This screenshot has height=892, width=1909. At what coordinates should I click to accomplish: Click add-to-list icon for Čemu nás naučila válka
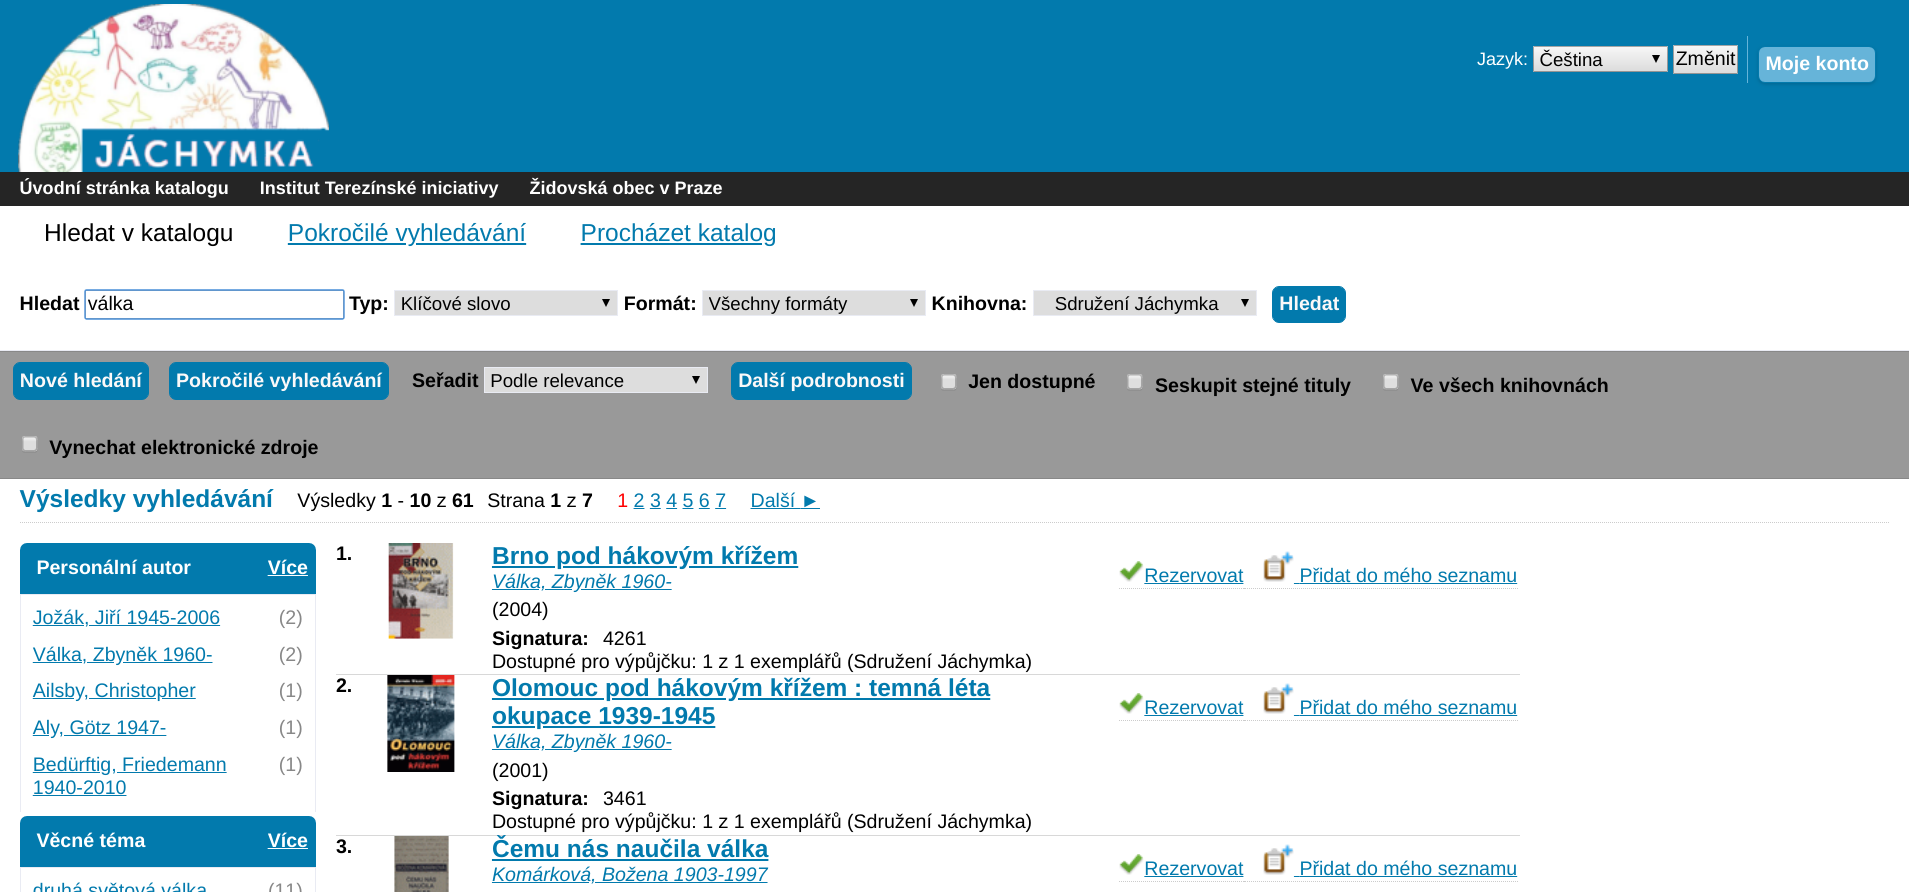coord(1276,861)
